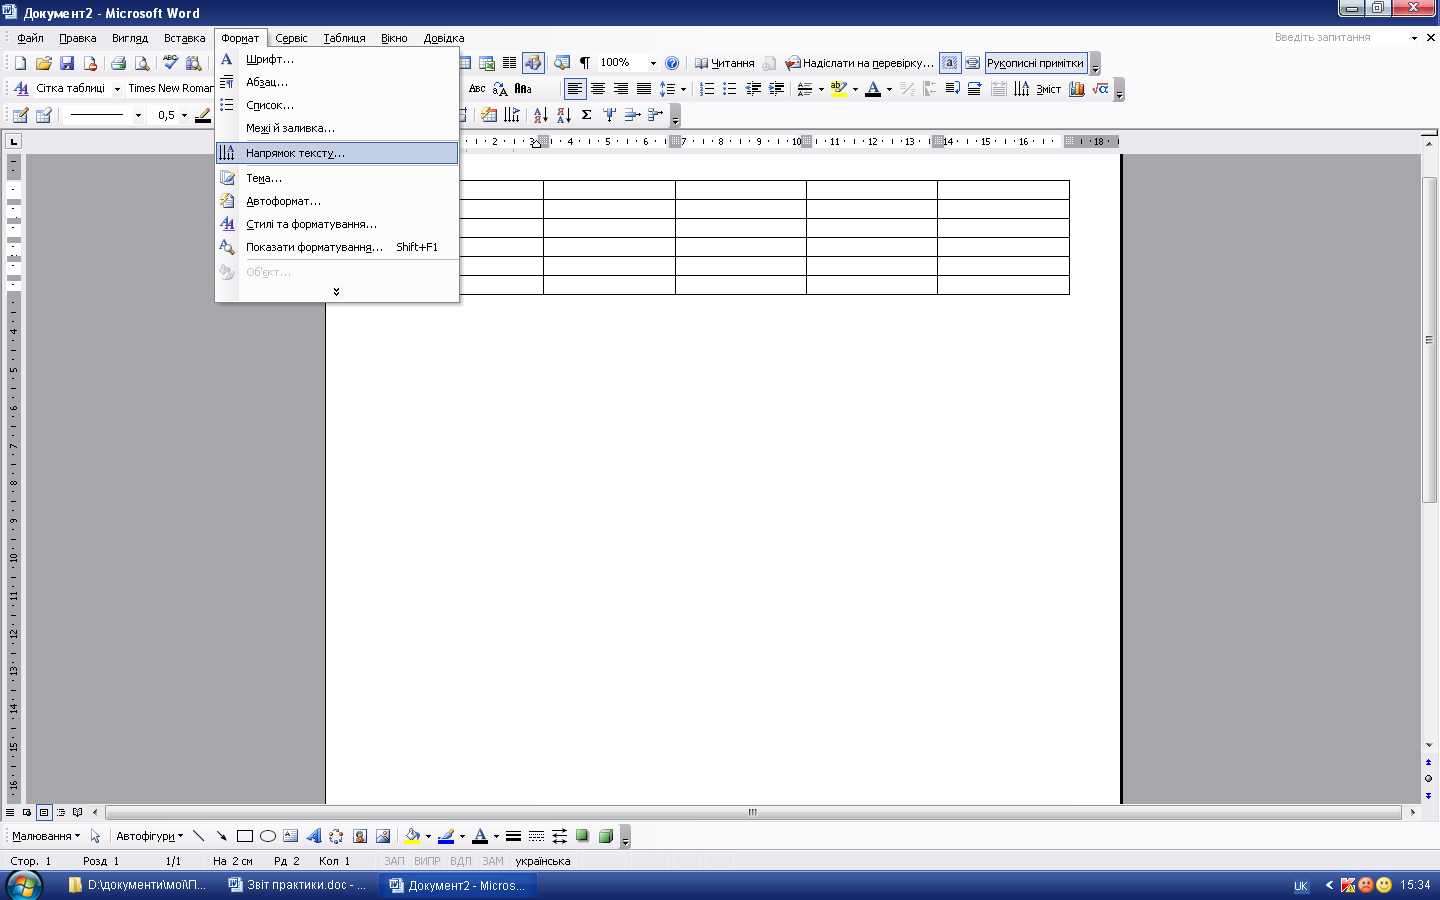Open 'Стилі та форматування...' entry

coord(337,224)
